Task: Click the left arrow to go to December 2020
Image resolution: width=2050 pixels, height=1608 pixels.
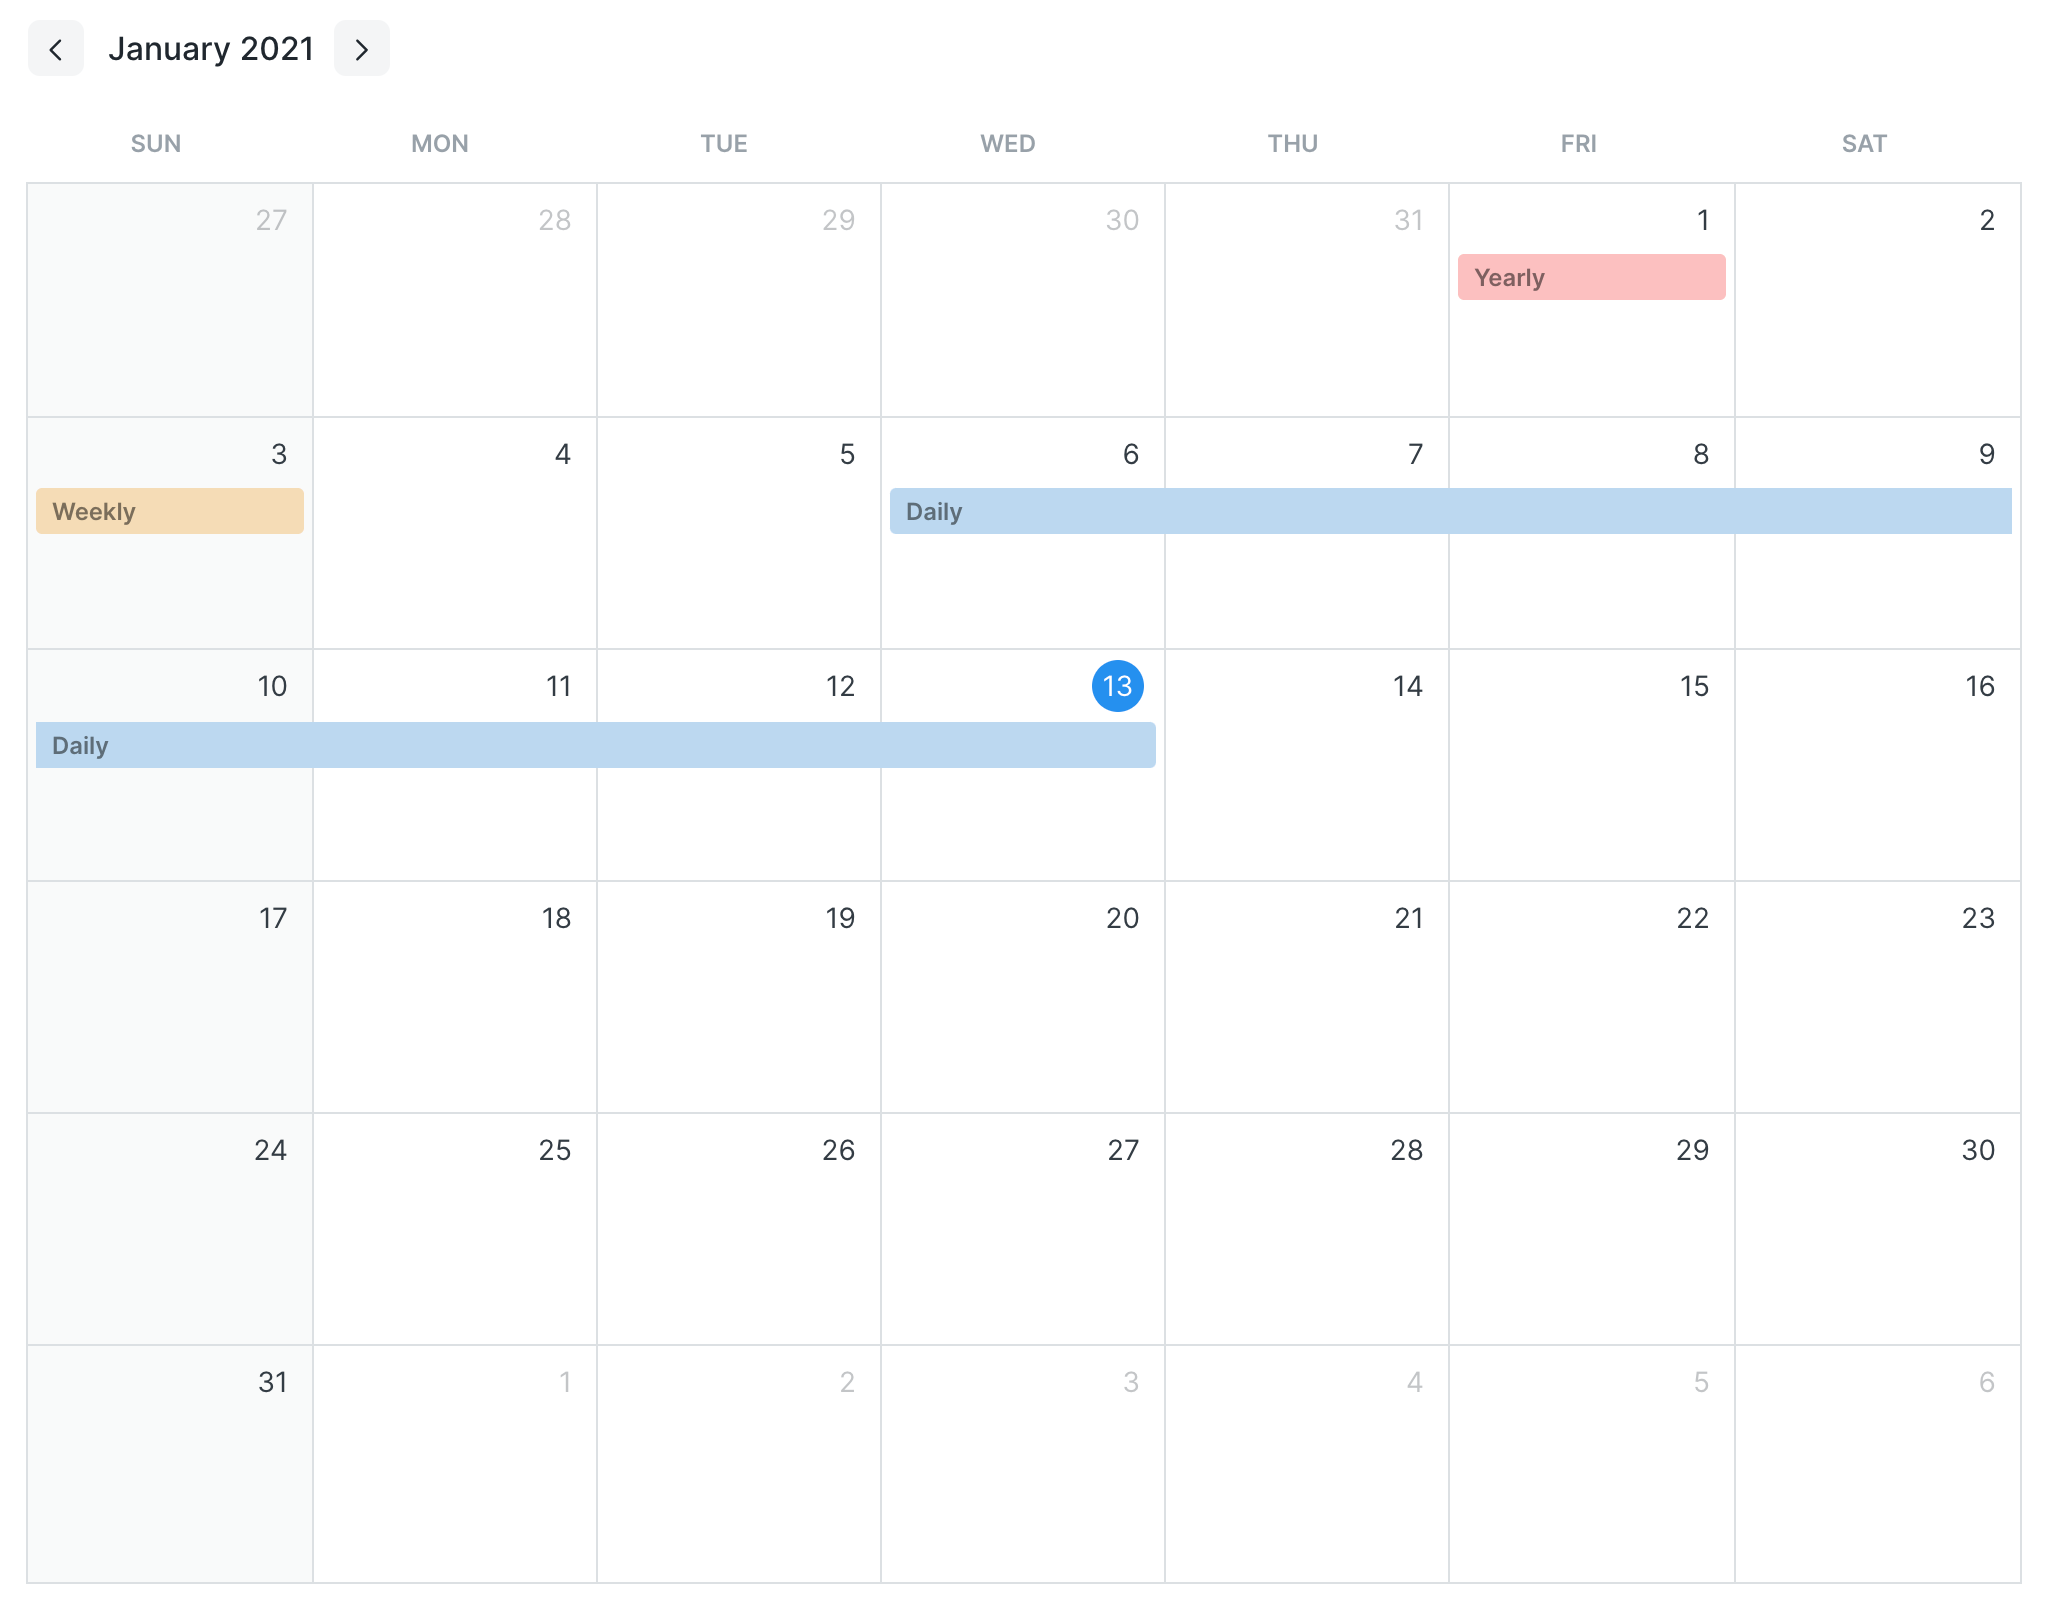Action: click(55, 47)
